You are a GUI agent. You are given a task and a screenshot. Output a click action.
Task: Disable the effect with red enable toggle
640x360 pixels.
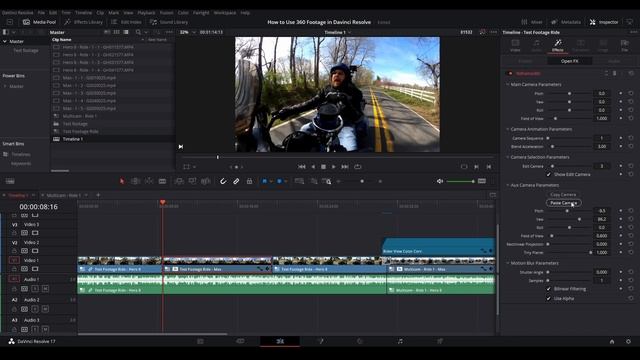[x=510, y=73]
